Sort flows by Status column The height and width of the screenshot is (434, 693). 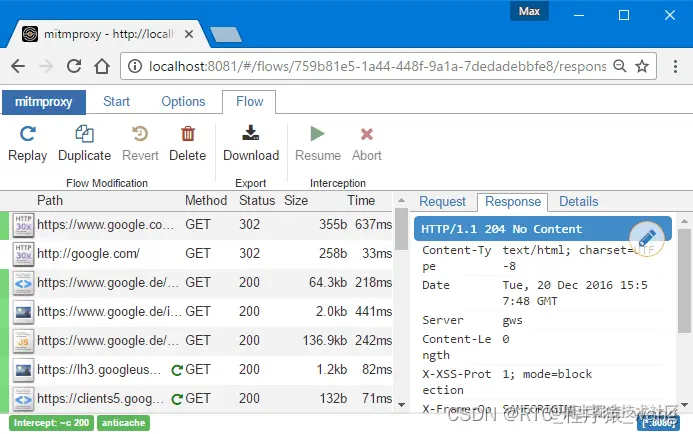(x=257, y=201)
